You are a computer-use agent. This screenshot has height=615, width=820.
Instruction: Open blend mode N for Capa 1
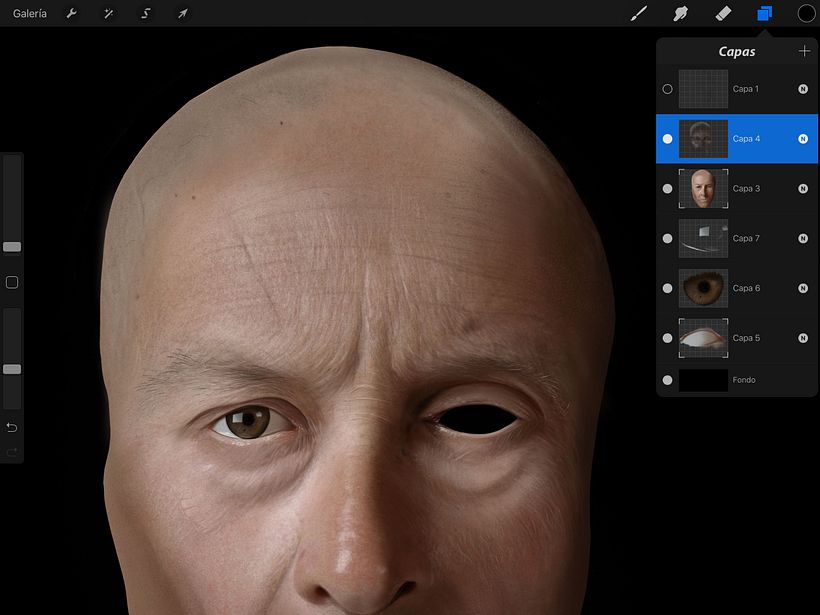pos(803,89)
